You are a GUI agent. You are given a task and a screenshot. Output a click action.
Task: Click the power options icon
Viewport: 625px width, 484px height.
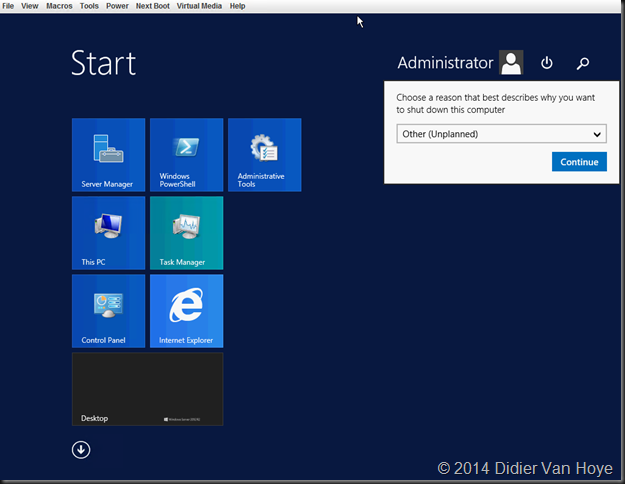click(546, 63)
